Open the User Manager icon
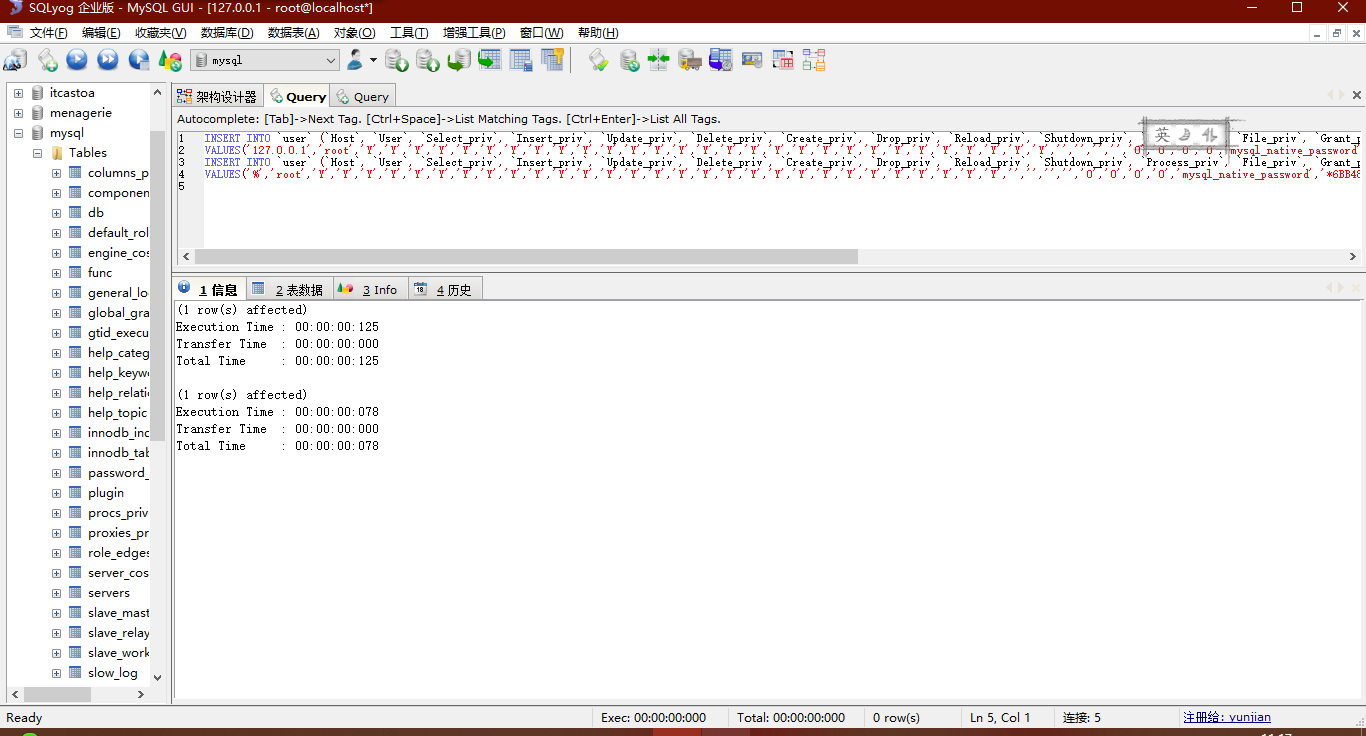 (x=355, y=60)
